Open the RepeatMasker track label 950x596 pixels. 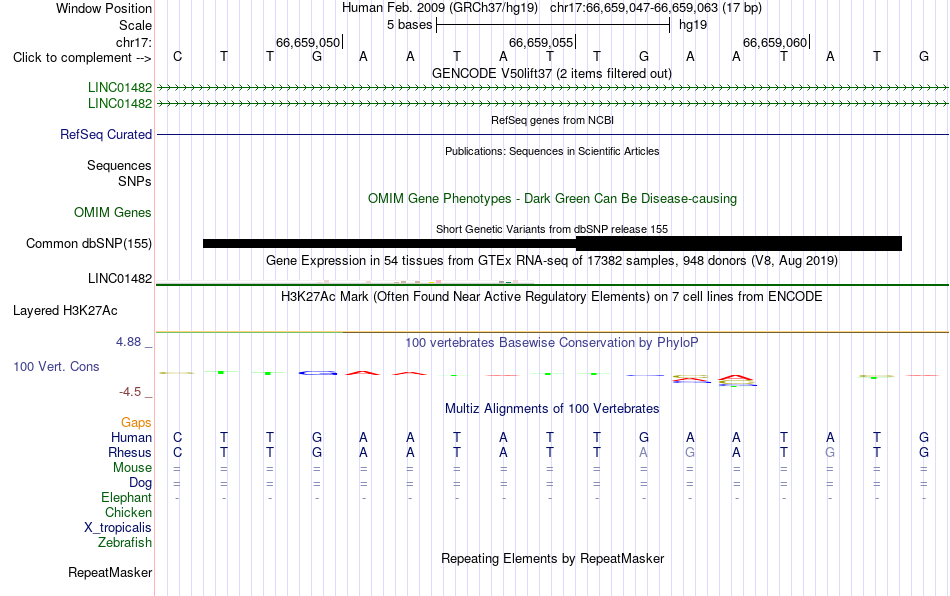coord(110,572)
